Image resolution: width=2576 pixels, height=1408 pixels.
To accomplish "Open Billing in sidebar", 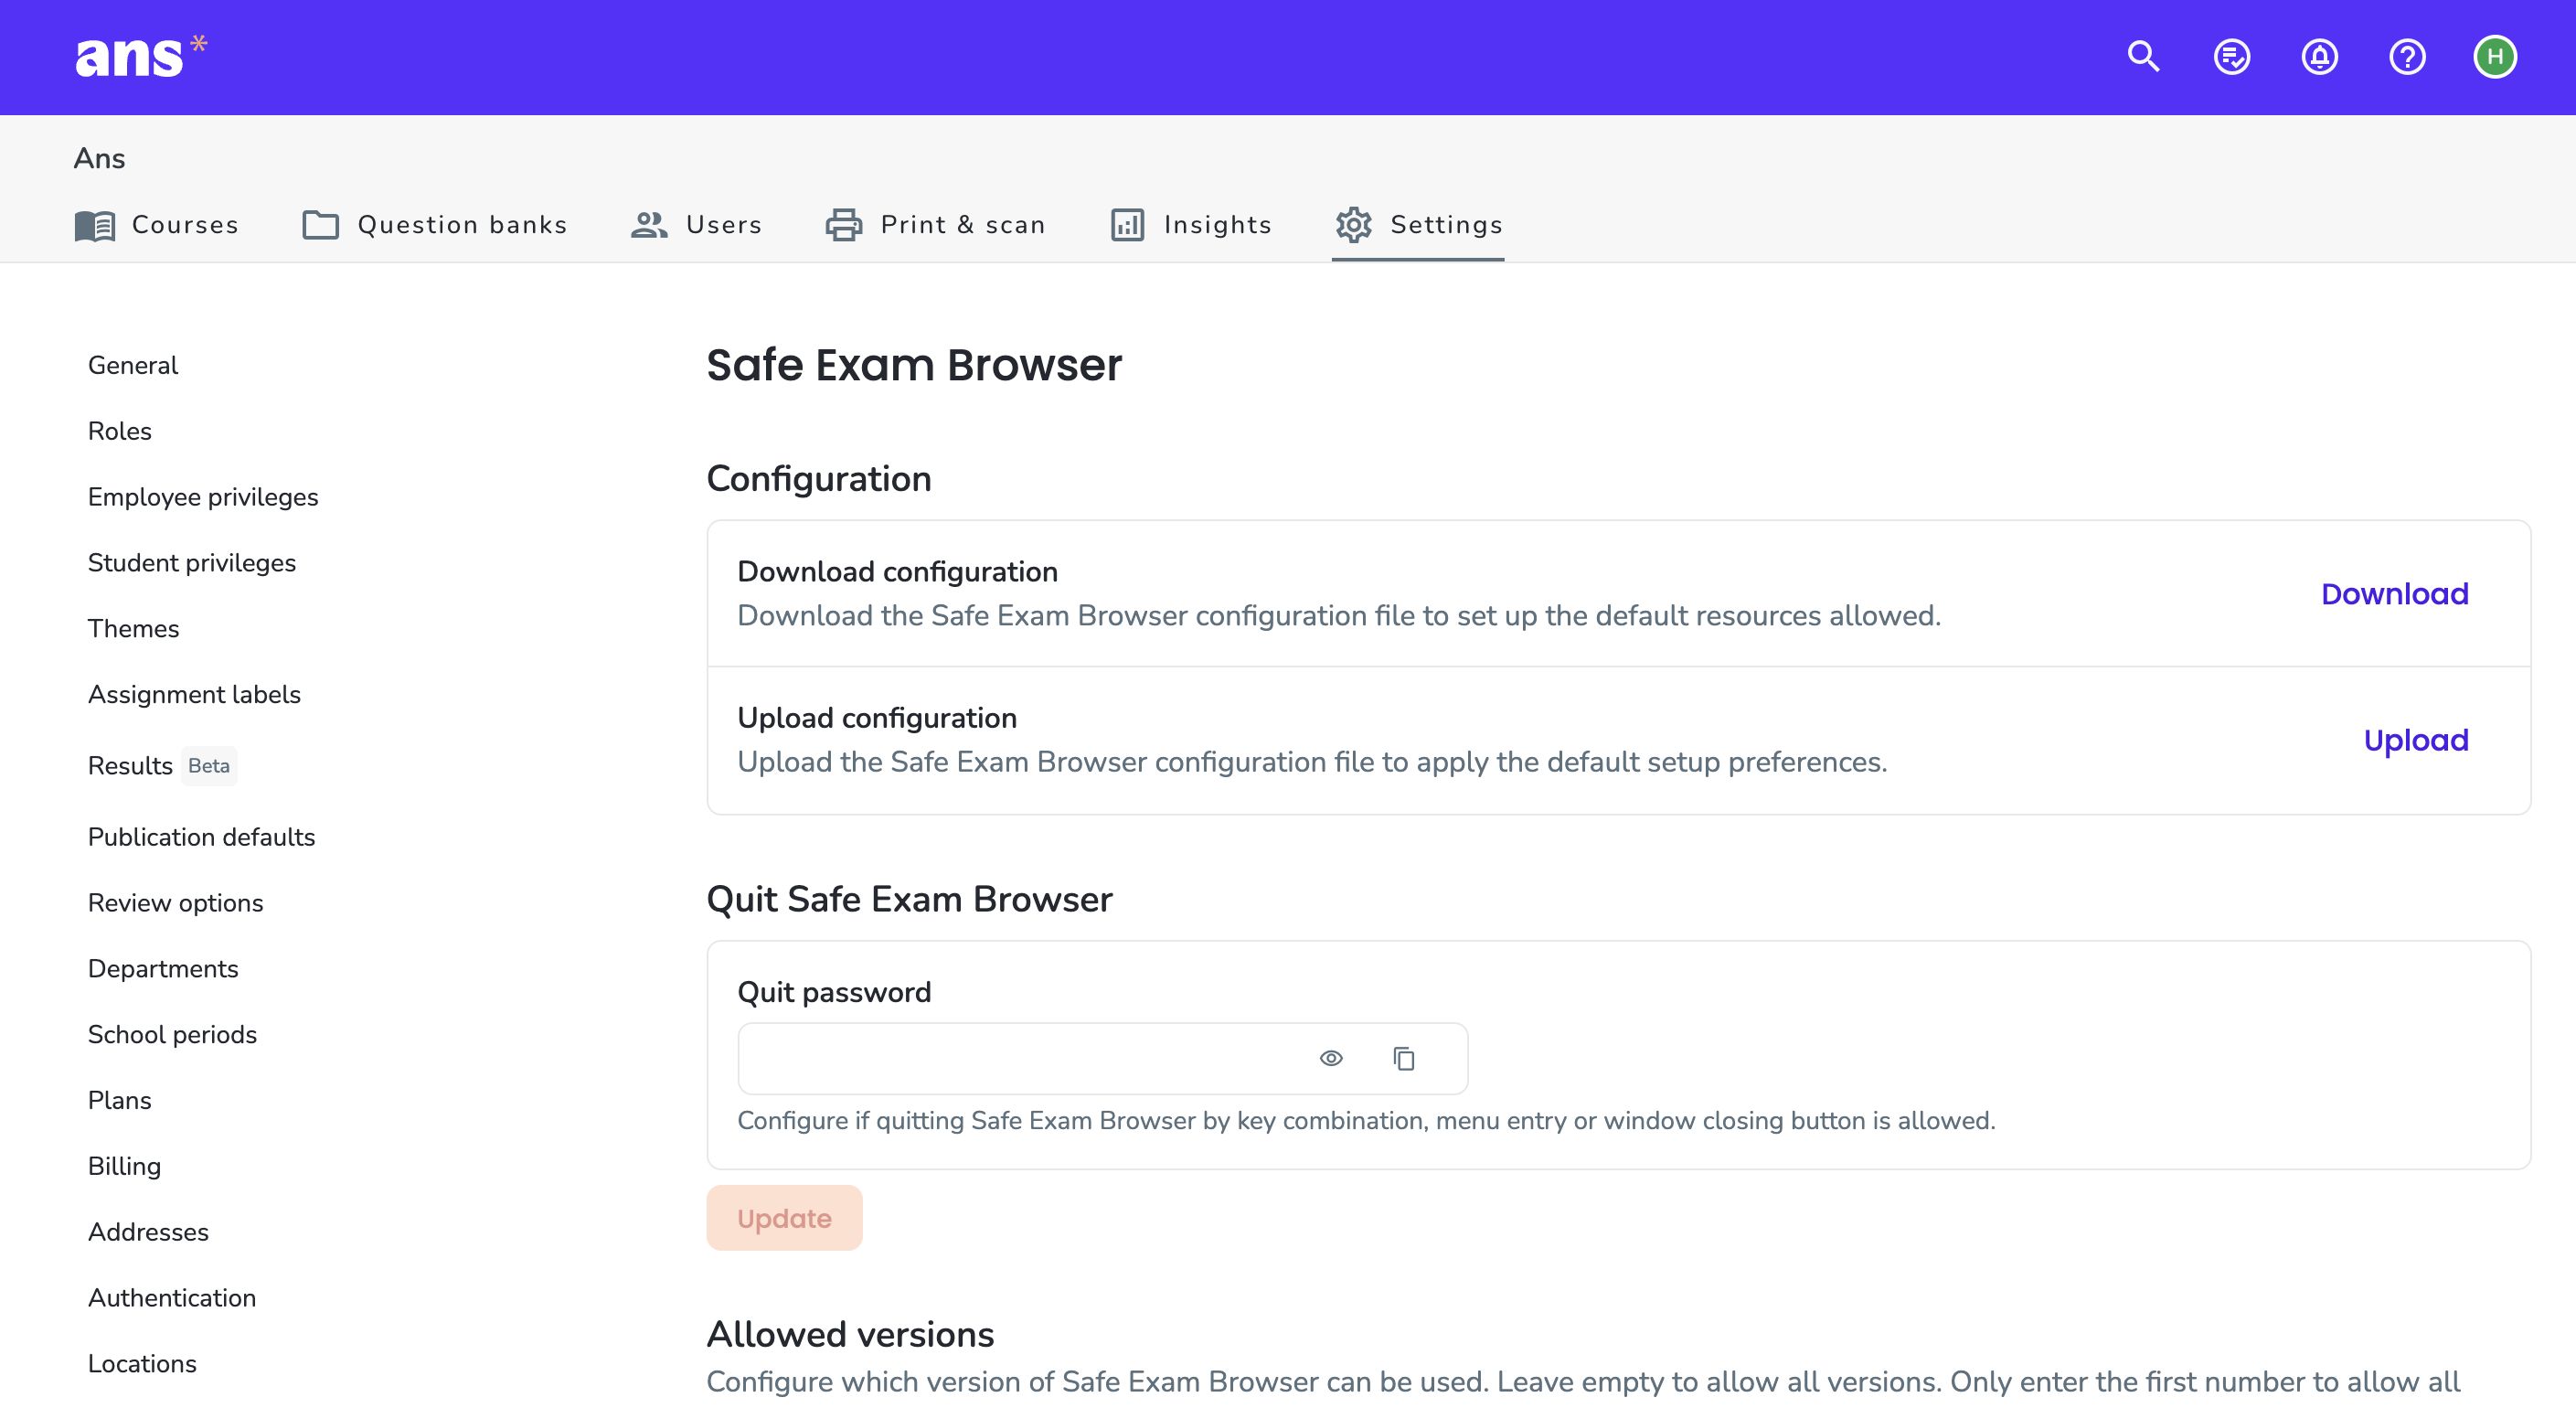I will (125, 1167).
